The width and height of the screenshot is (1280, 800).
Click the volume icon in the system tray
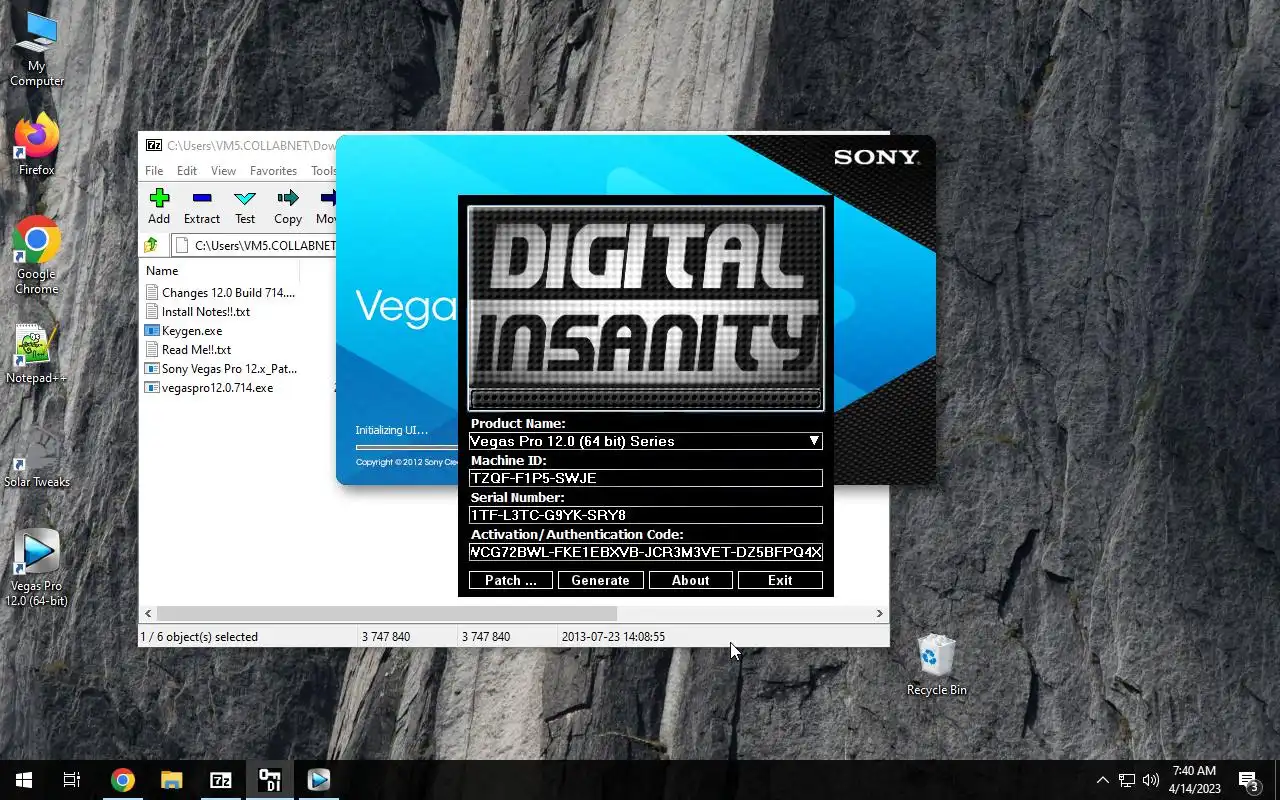1151,780
